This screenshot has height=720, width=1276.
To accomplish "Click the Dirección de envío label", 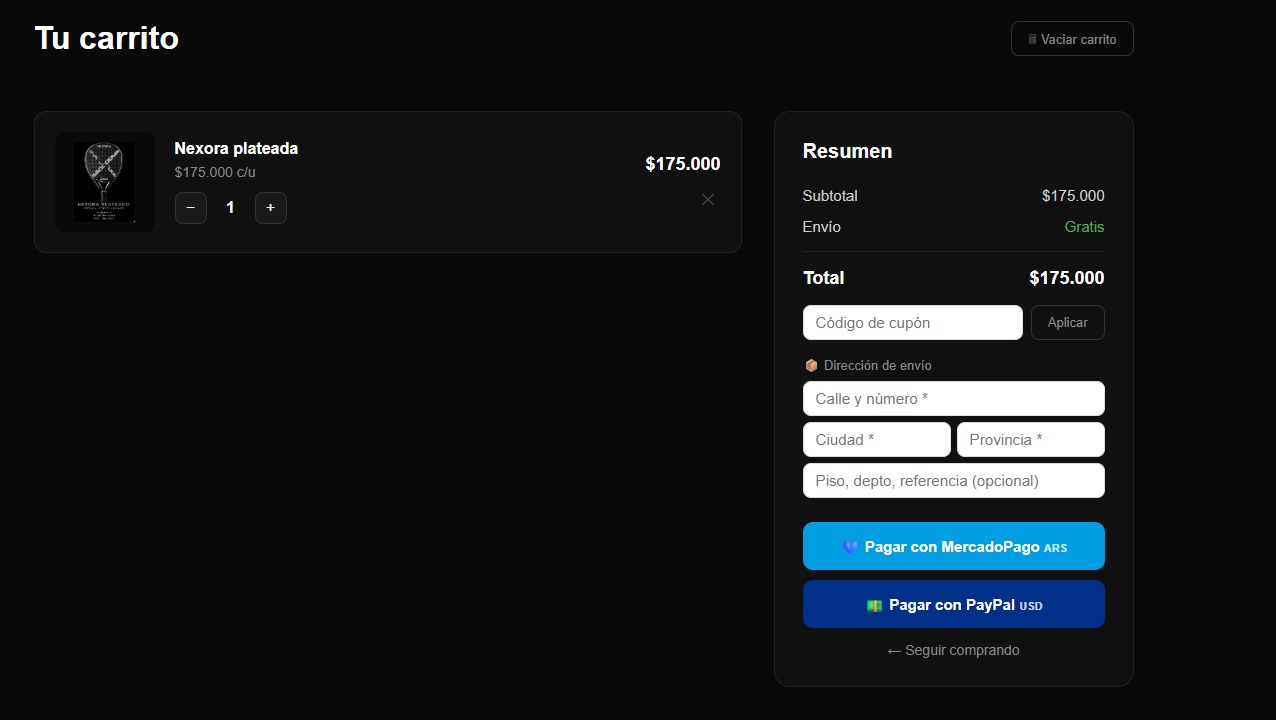I will 868,366.
